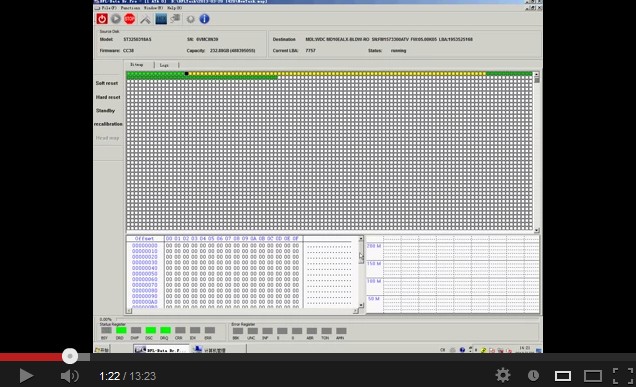This screenshot has width=636, height=387.
Task: Click the States value running
Action: 398,51
